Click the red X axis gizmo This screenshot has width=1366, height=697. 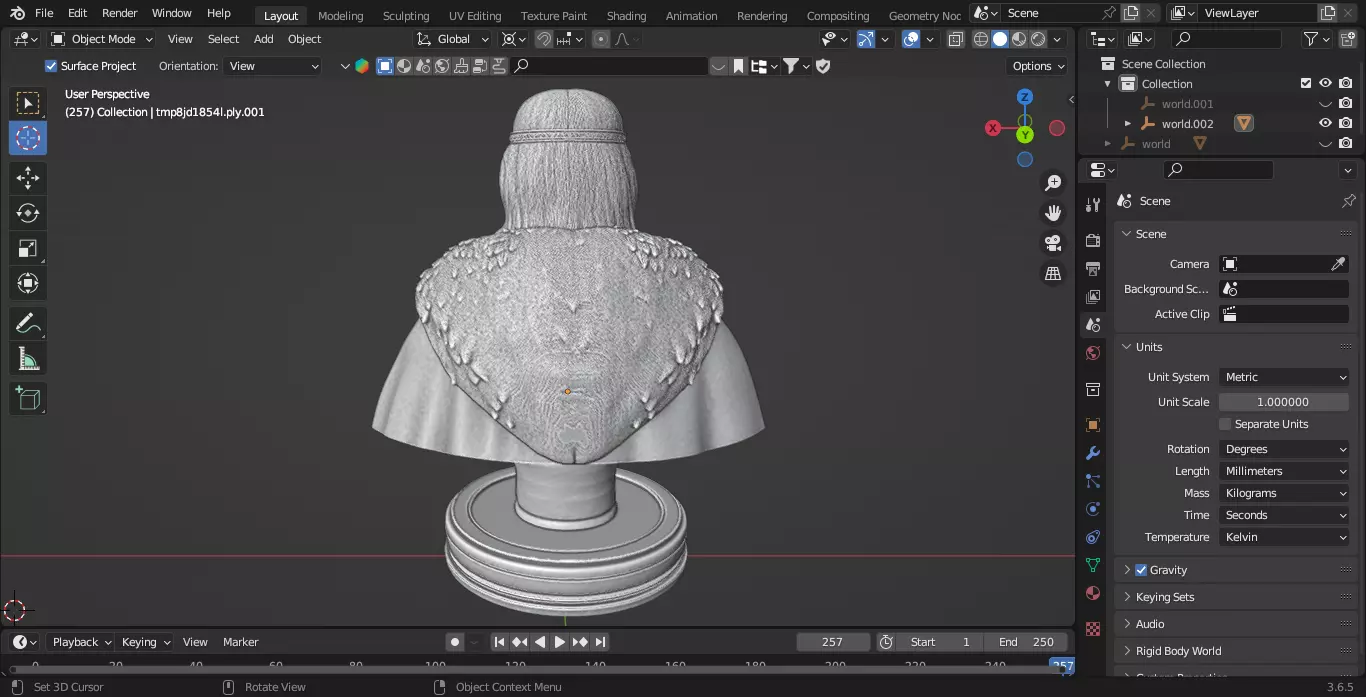993,128
